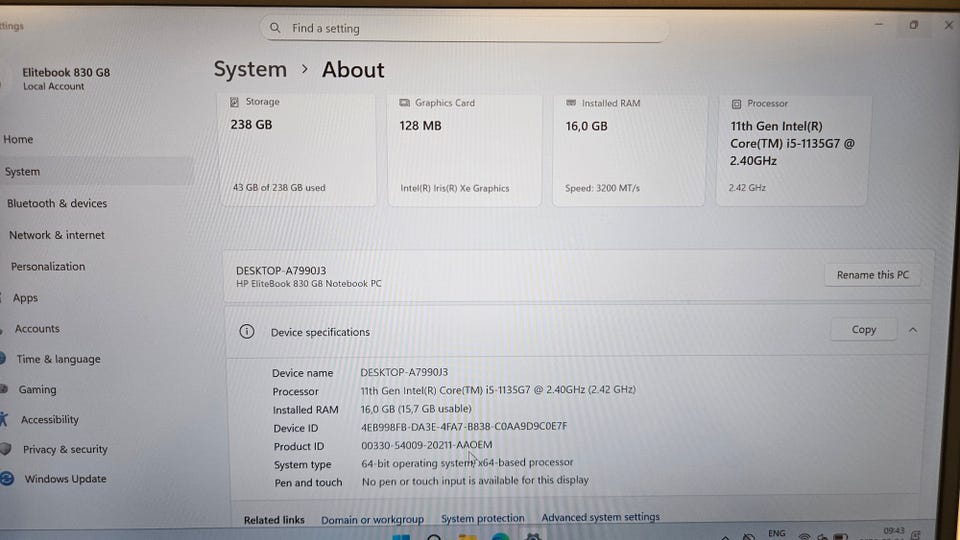The image size is (960, 540).
Task: Click the Graphics Card icon
Action: click(x=404, y=103)
